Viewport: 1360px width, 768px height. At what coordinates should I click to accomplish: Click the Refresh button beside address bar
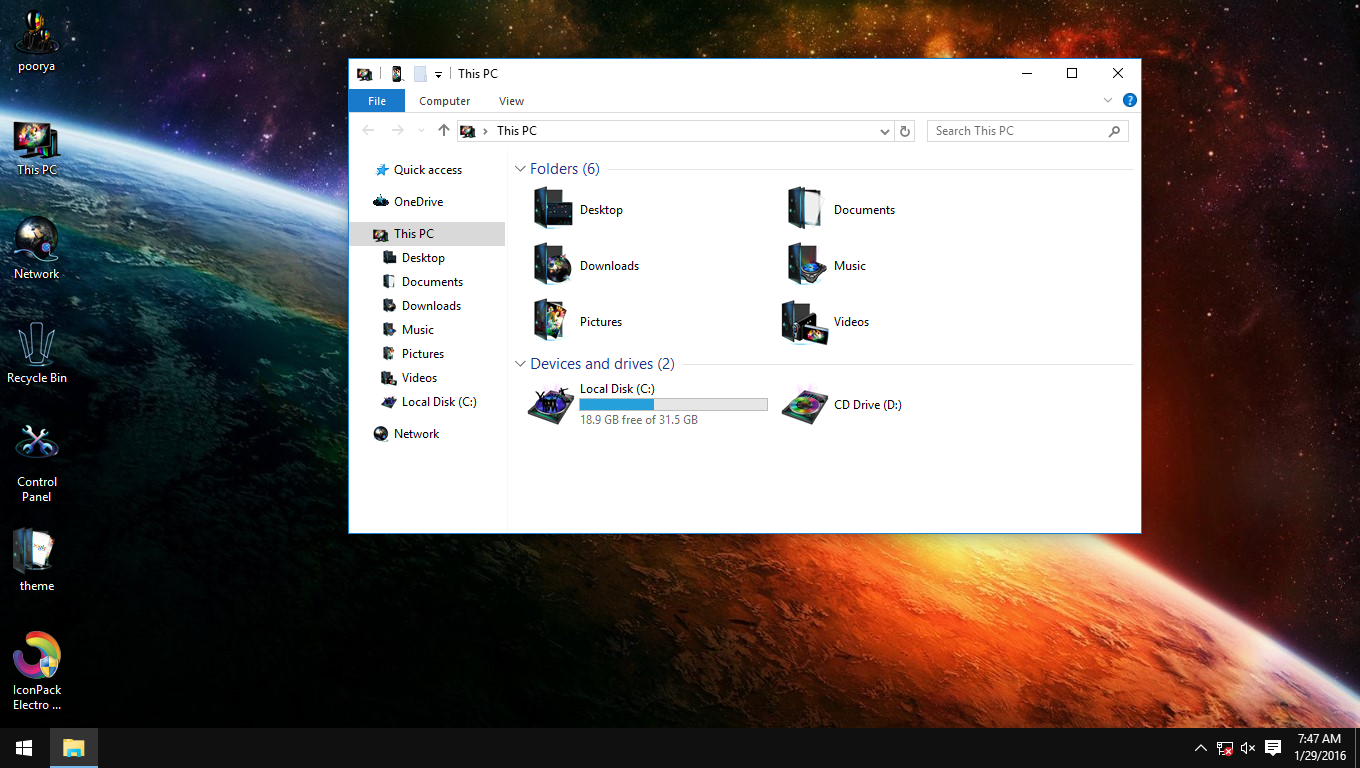pyautogui.click(x=905, y=131)
